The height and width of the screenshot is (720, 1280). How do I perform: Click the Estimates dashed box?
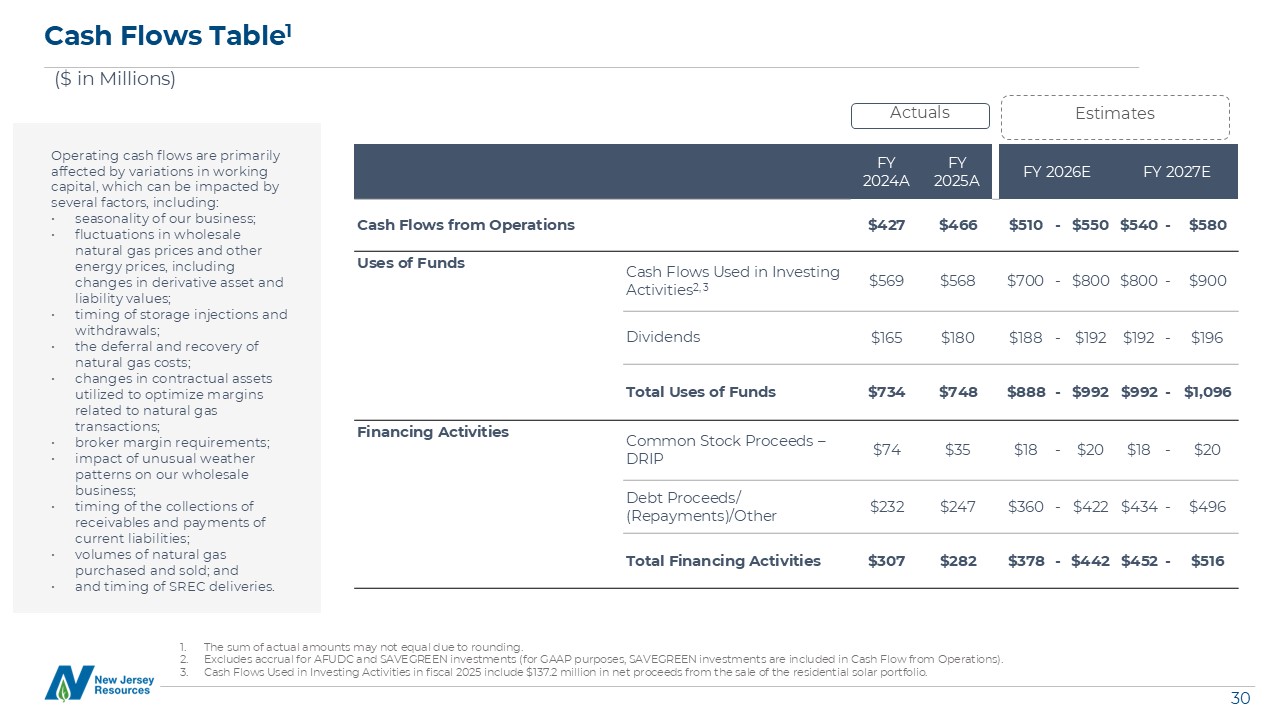click(x=1115, y=115)
